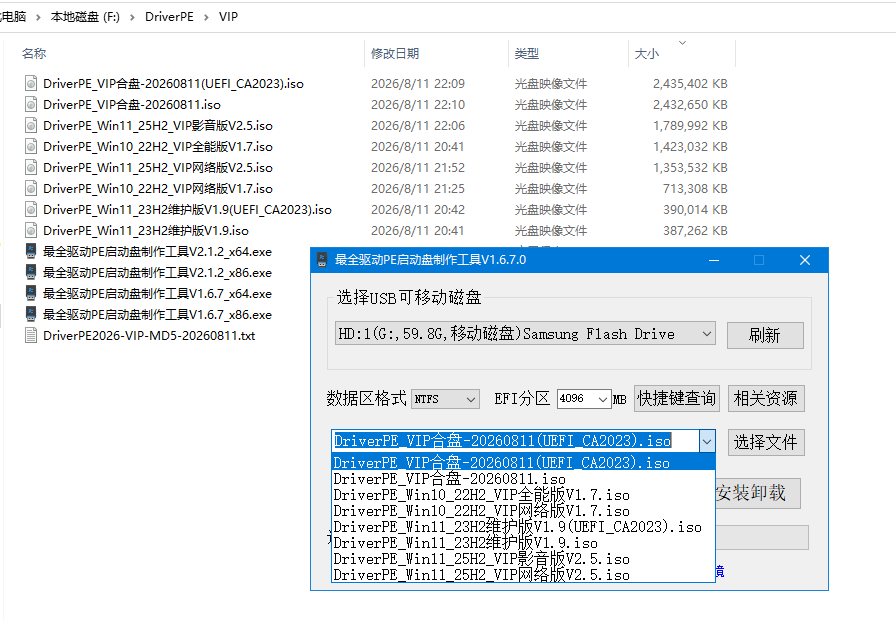
Task: Select file name 最全驱动PE启动盘制作工具V1.6.7_x86.exe
Action: [157, 315]
